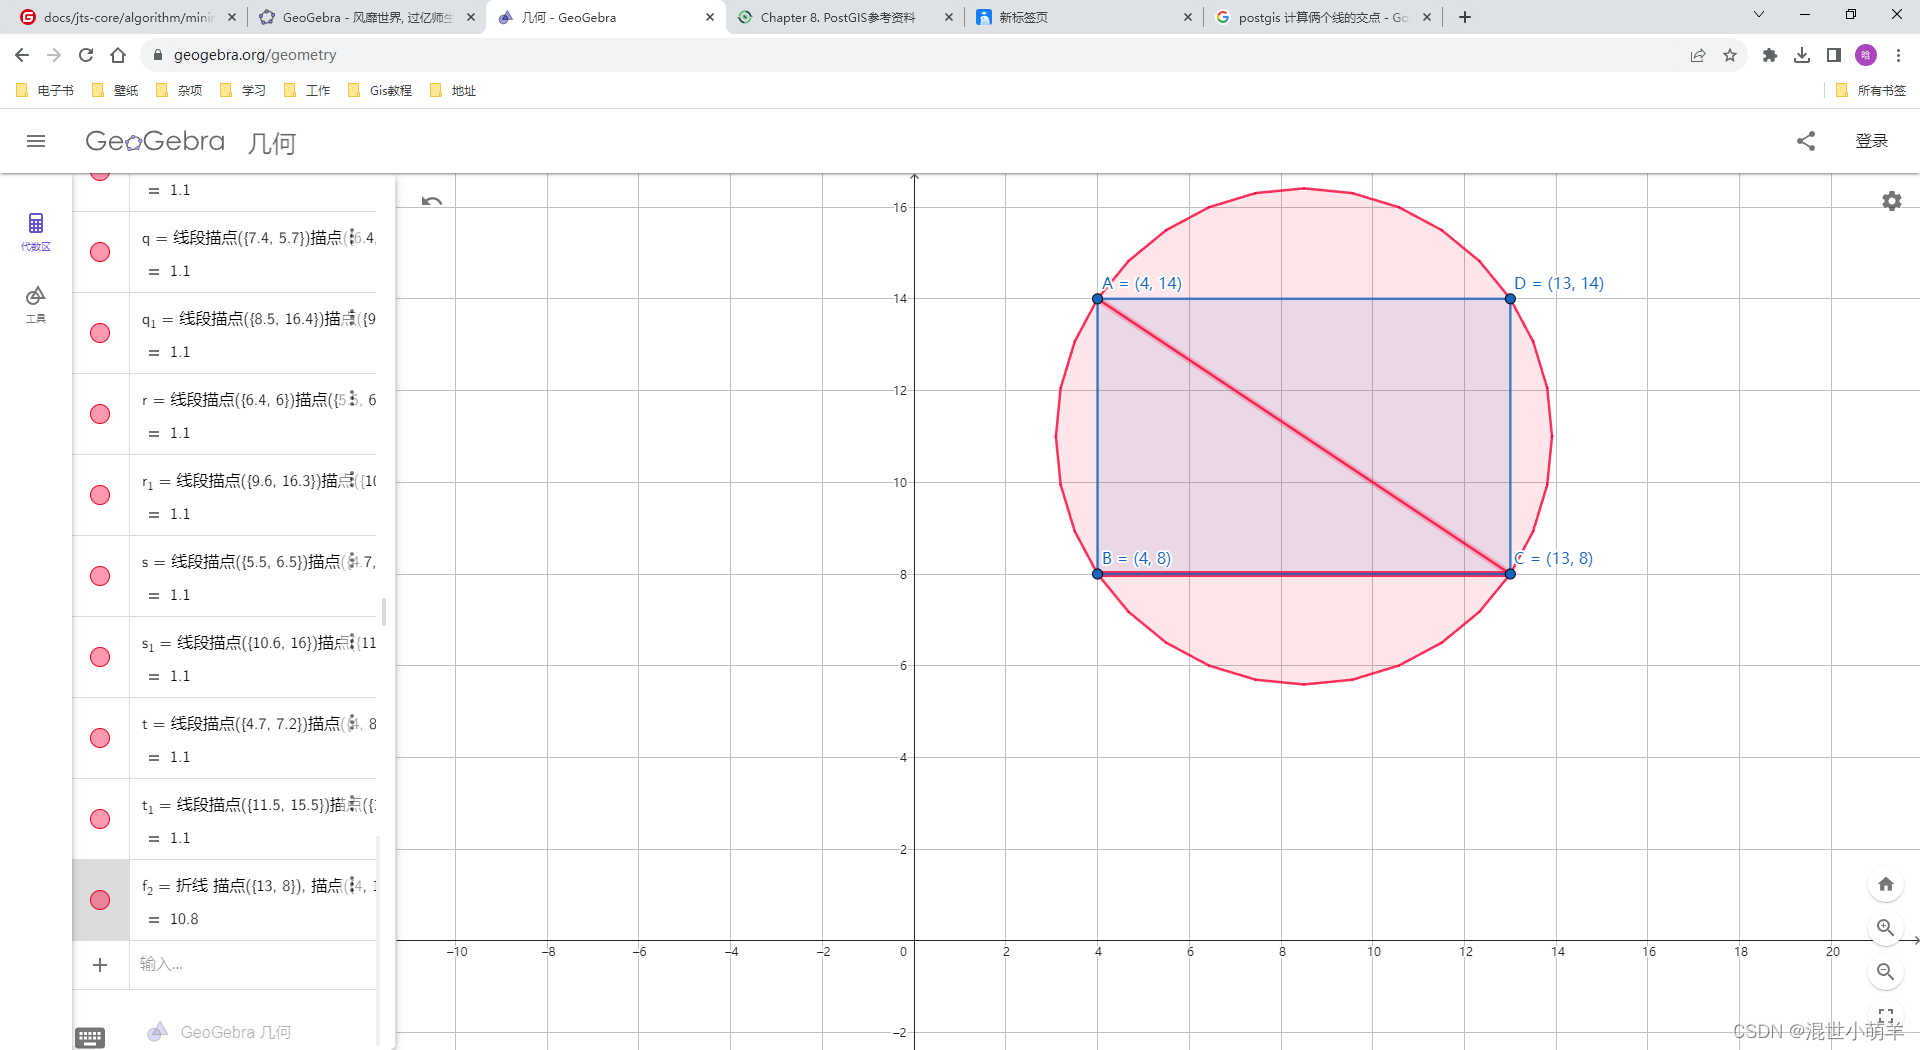1920x1050 pixels.
Task: Open more options for row s1
Action: pos(352,643)
